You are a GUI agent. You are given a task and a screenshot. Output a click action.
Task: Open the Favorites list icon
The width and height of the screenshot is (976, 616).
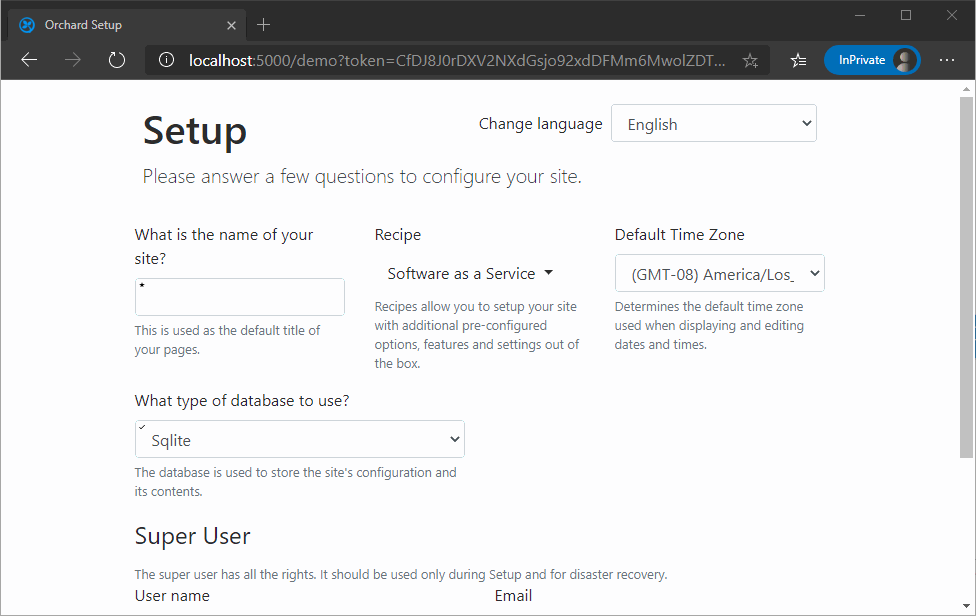(798, 60)
